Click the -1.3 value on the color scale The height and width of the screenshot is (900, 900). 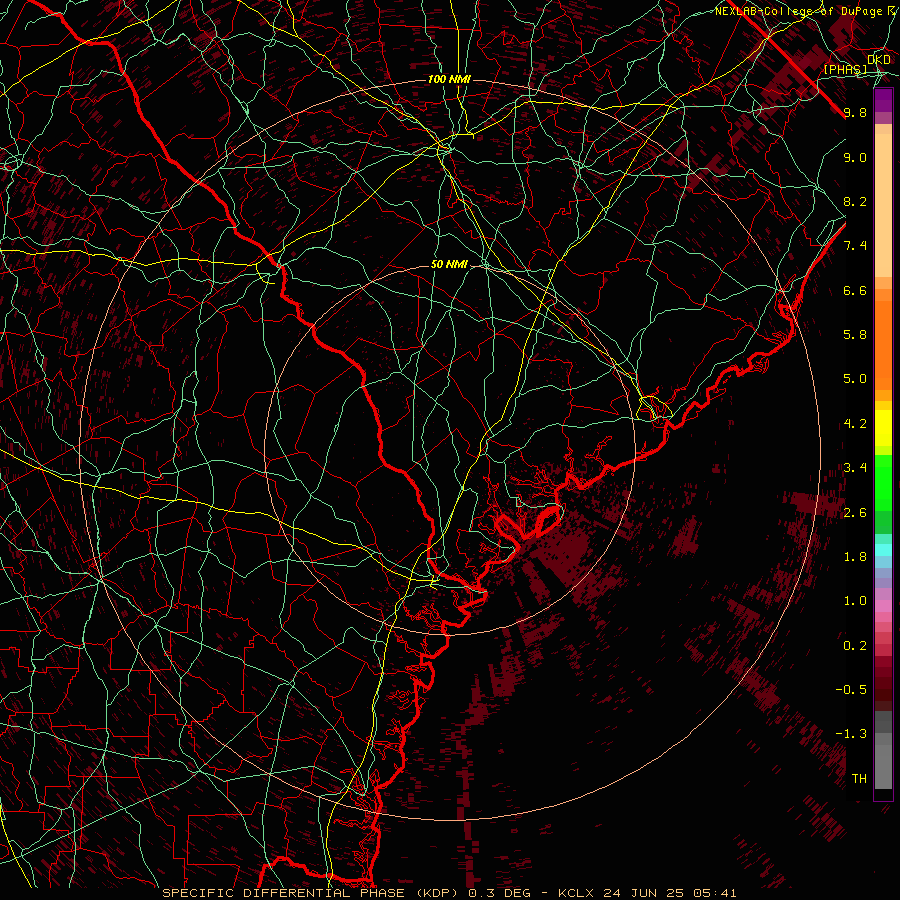(x=851, y=734)
